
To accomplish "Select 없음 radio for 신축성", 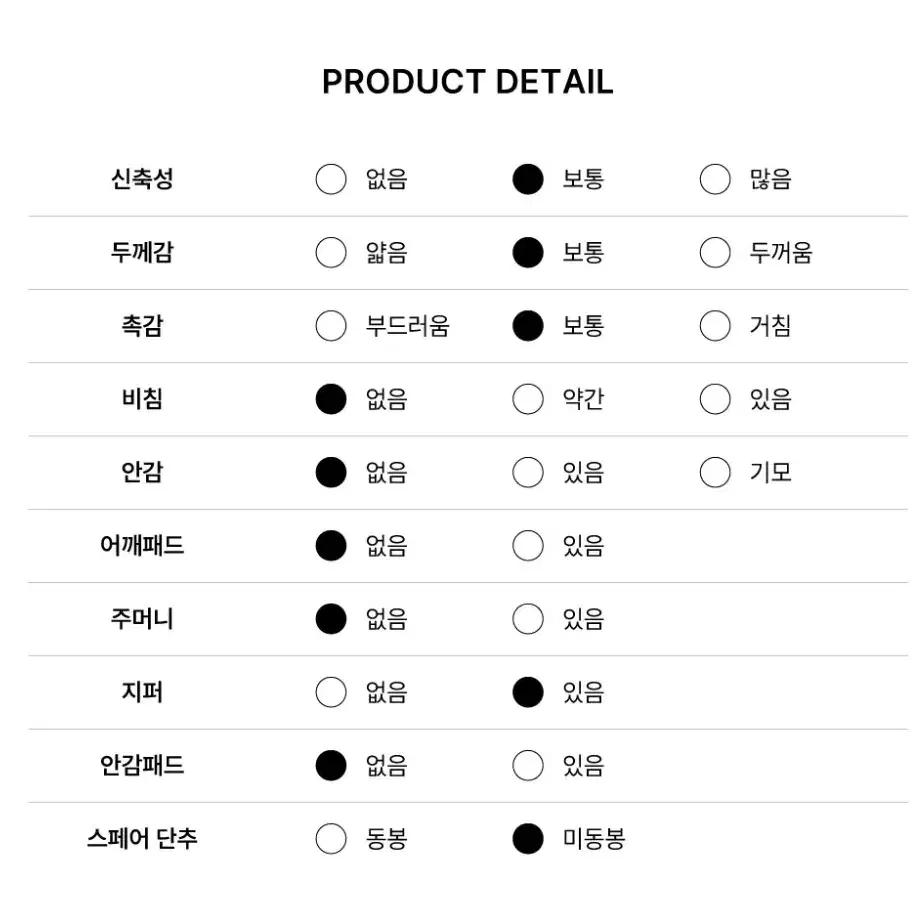I will point(331,179).
